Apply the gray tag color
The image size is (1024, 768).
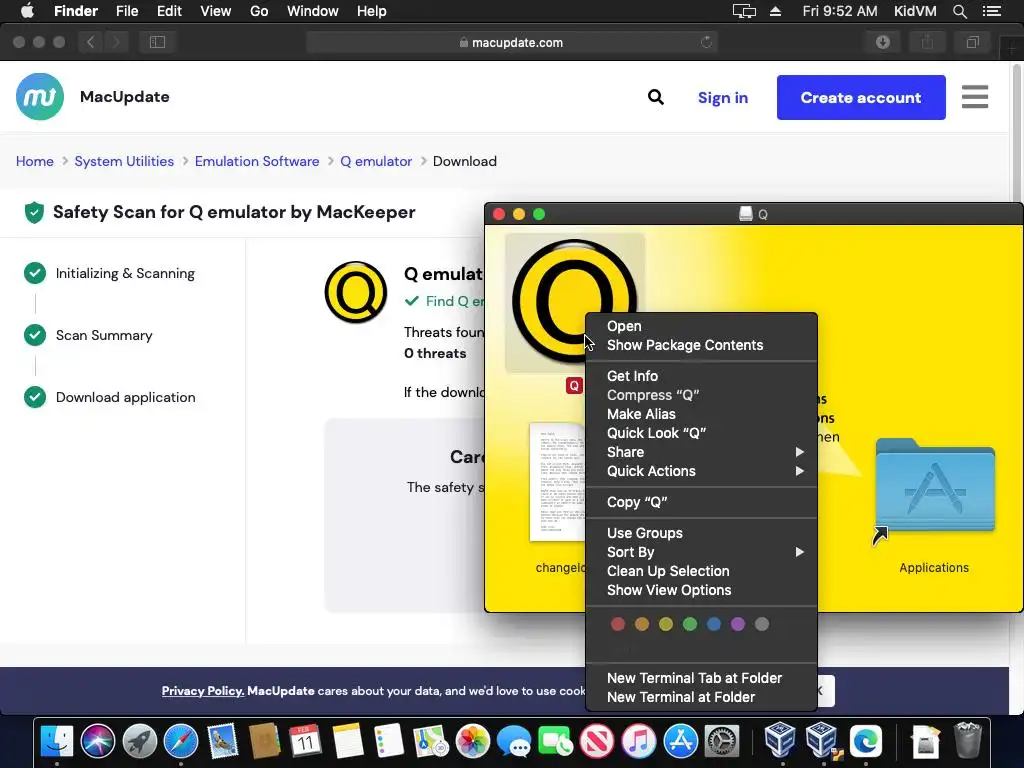[761, 624]
